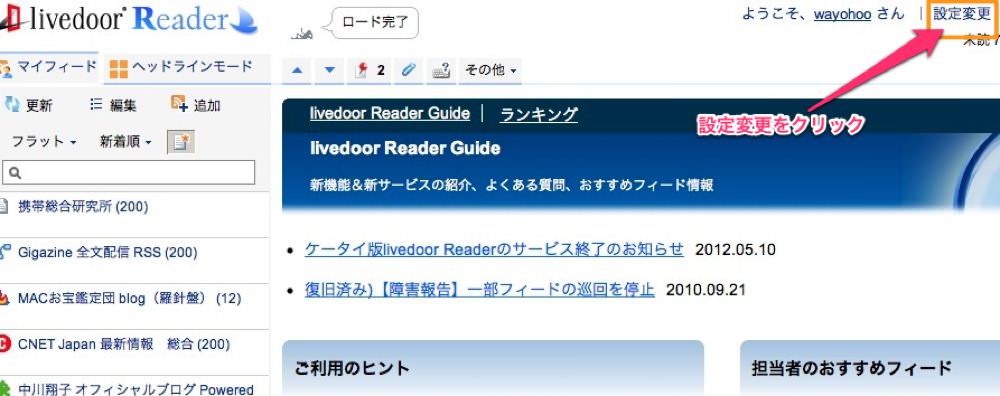Image resolution: width=1000 pixels, height=396 pixels.
Task: Open the 新着順 sort dropdown
Action: click(126, 142)
